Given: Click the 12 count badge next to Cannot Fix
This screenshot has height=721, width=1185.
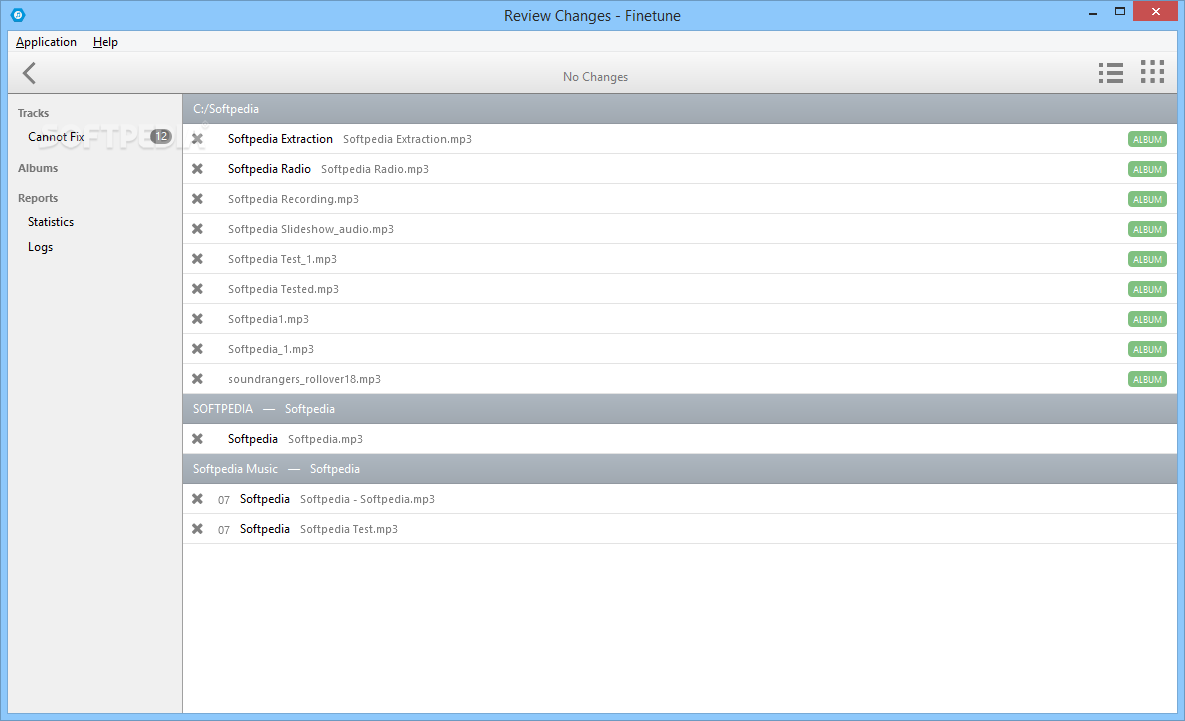Looking at the screenshot, I should pyautogui.click(x=160, y=137).
